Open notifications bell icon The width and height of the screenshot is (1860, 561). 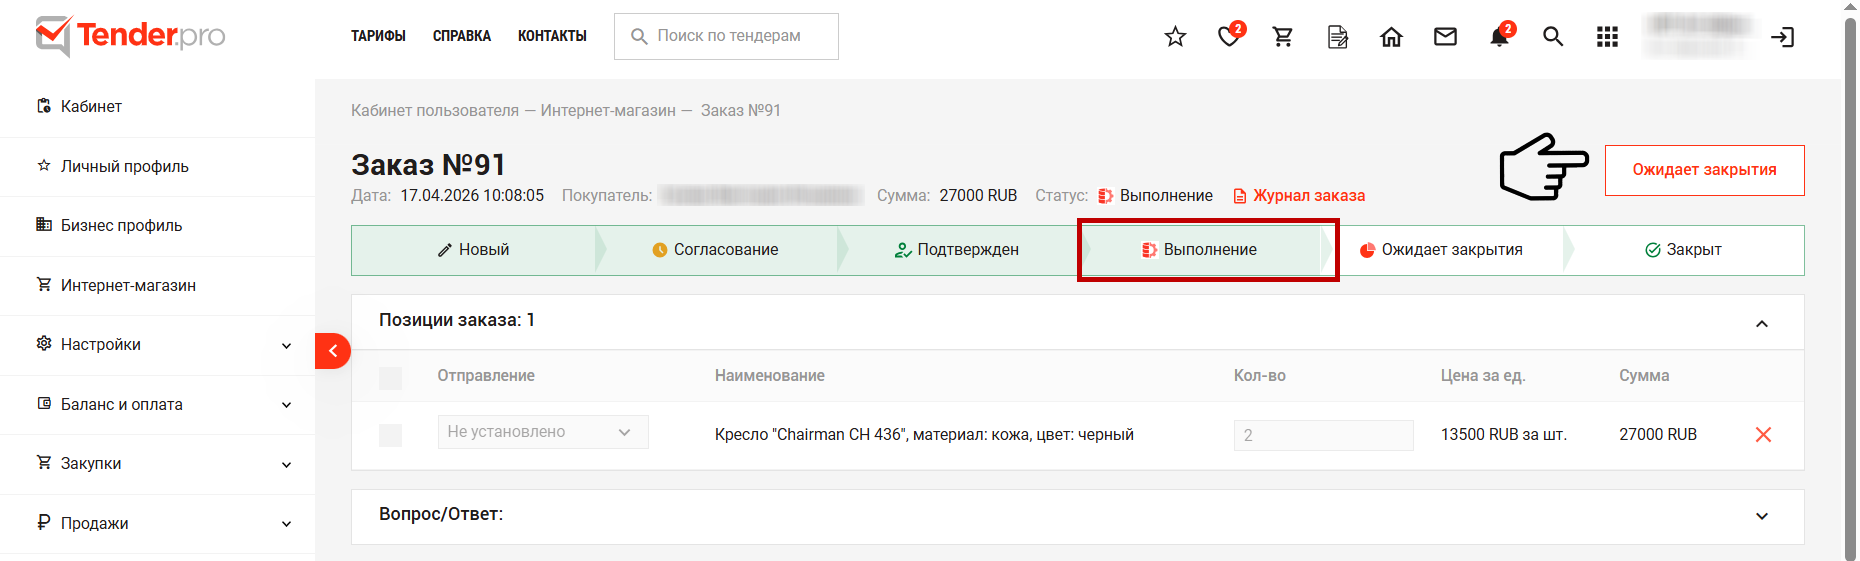[1500, 36]
